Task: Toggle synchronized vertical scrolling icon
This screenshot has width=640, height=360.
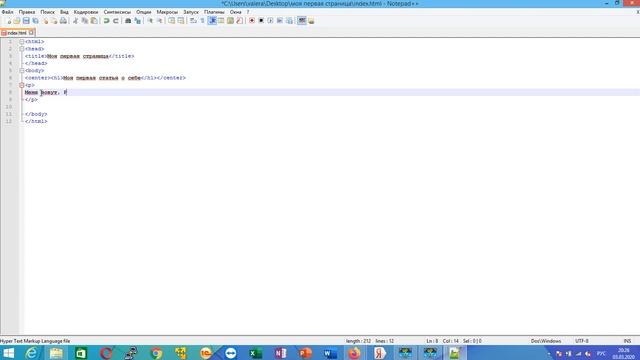Action: click(171, 20)
